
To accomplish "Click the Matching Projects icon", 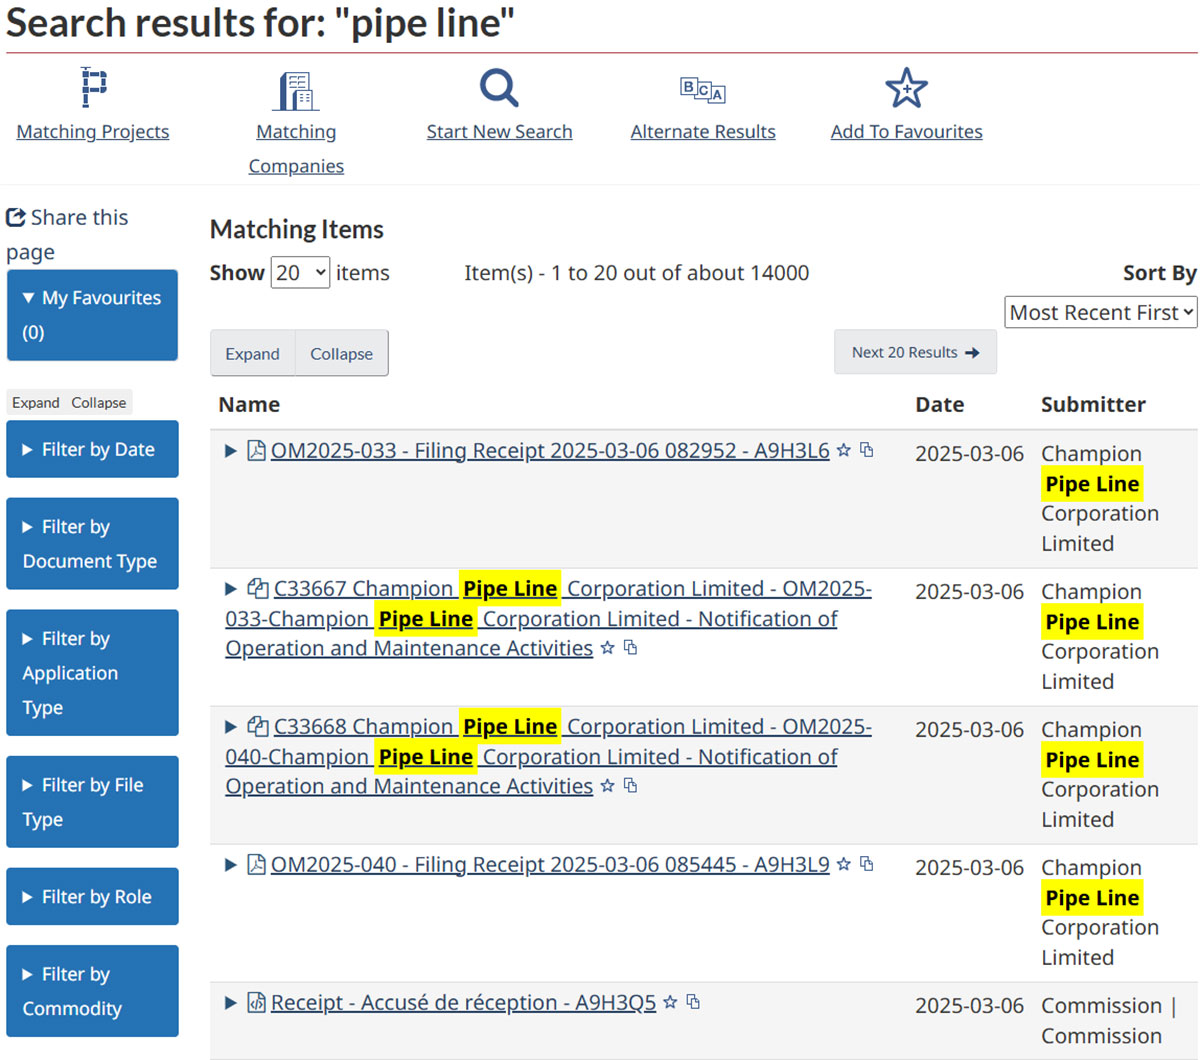I will pyautogui.click(x=93, y=87).
